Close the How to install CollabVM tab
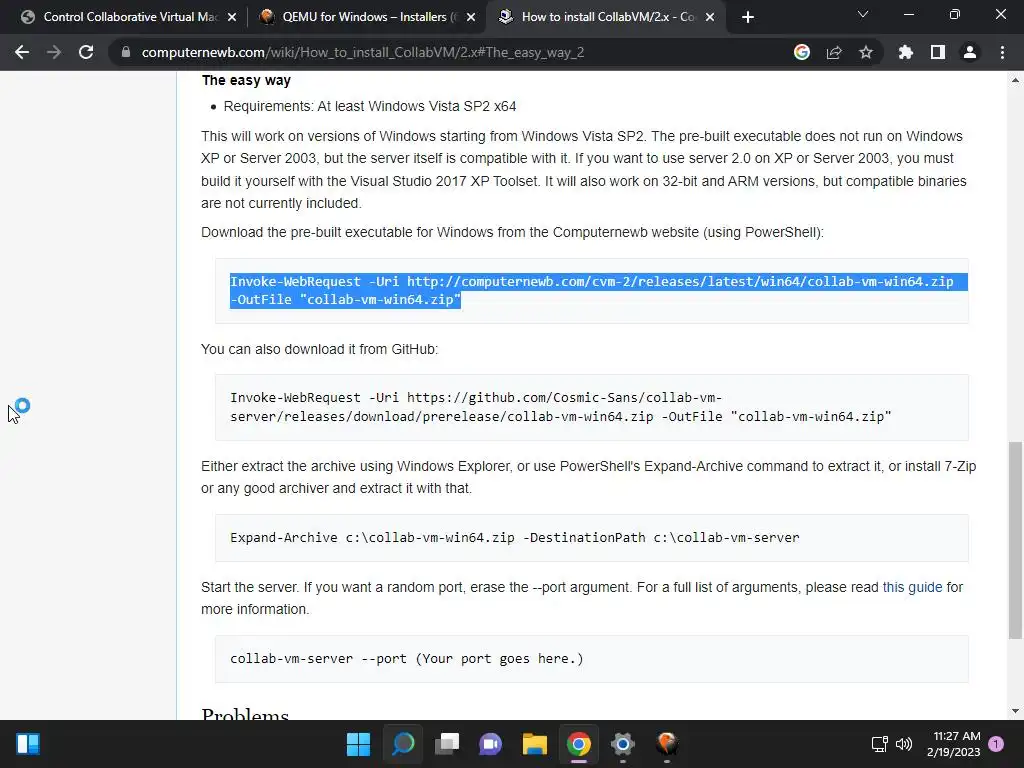Viewport: 1024px width, 768px height. (x=711, y=17)
